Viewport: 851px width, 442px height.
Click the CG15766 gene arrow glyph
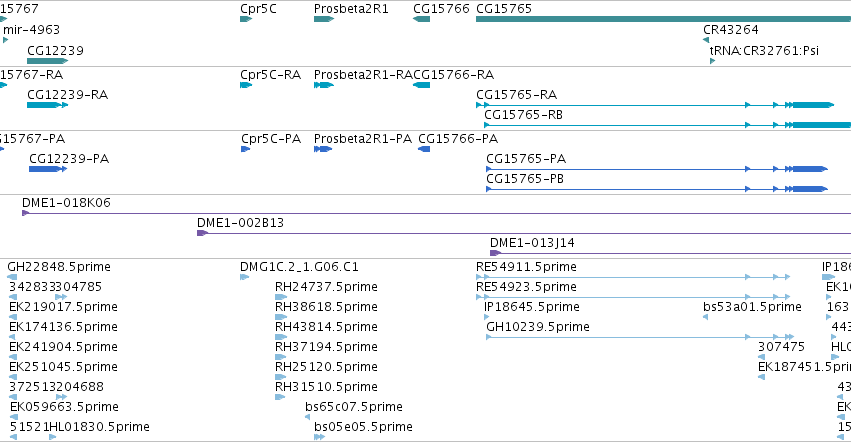coord(421,19)
